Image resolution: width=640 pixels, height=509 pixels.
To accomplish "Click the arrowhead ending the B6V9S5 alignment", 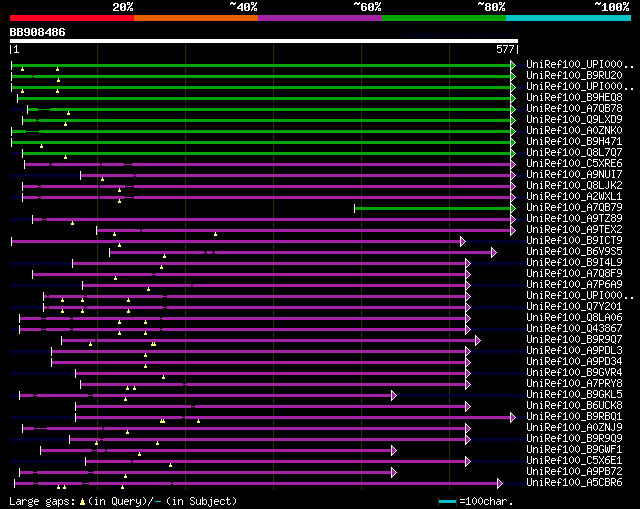I will (494, 253).
